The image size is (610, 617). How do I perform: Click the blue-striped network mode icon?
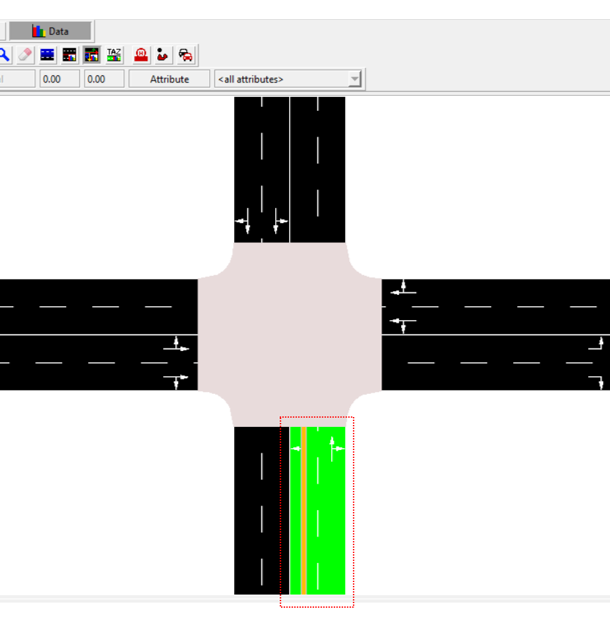47,55
